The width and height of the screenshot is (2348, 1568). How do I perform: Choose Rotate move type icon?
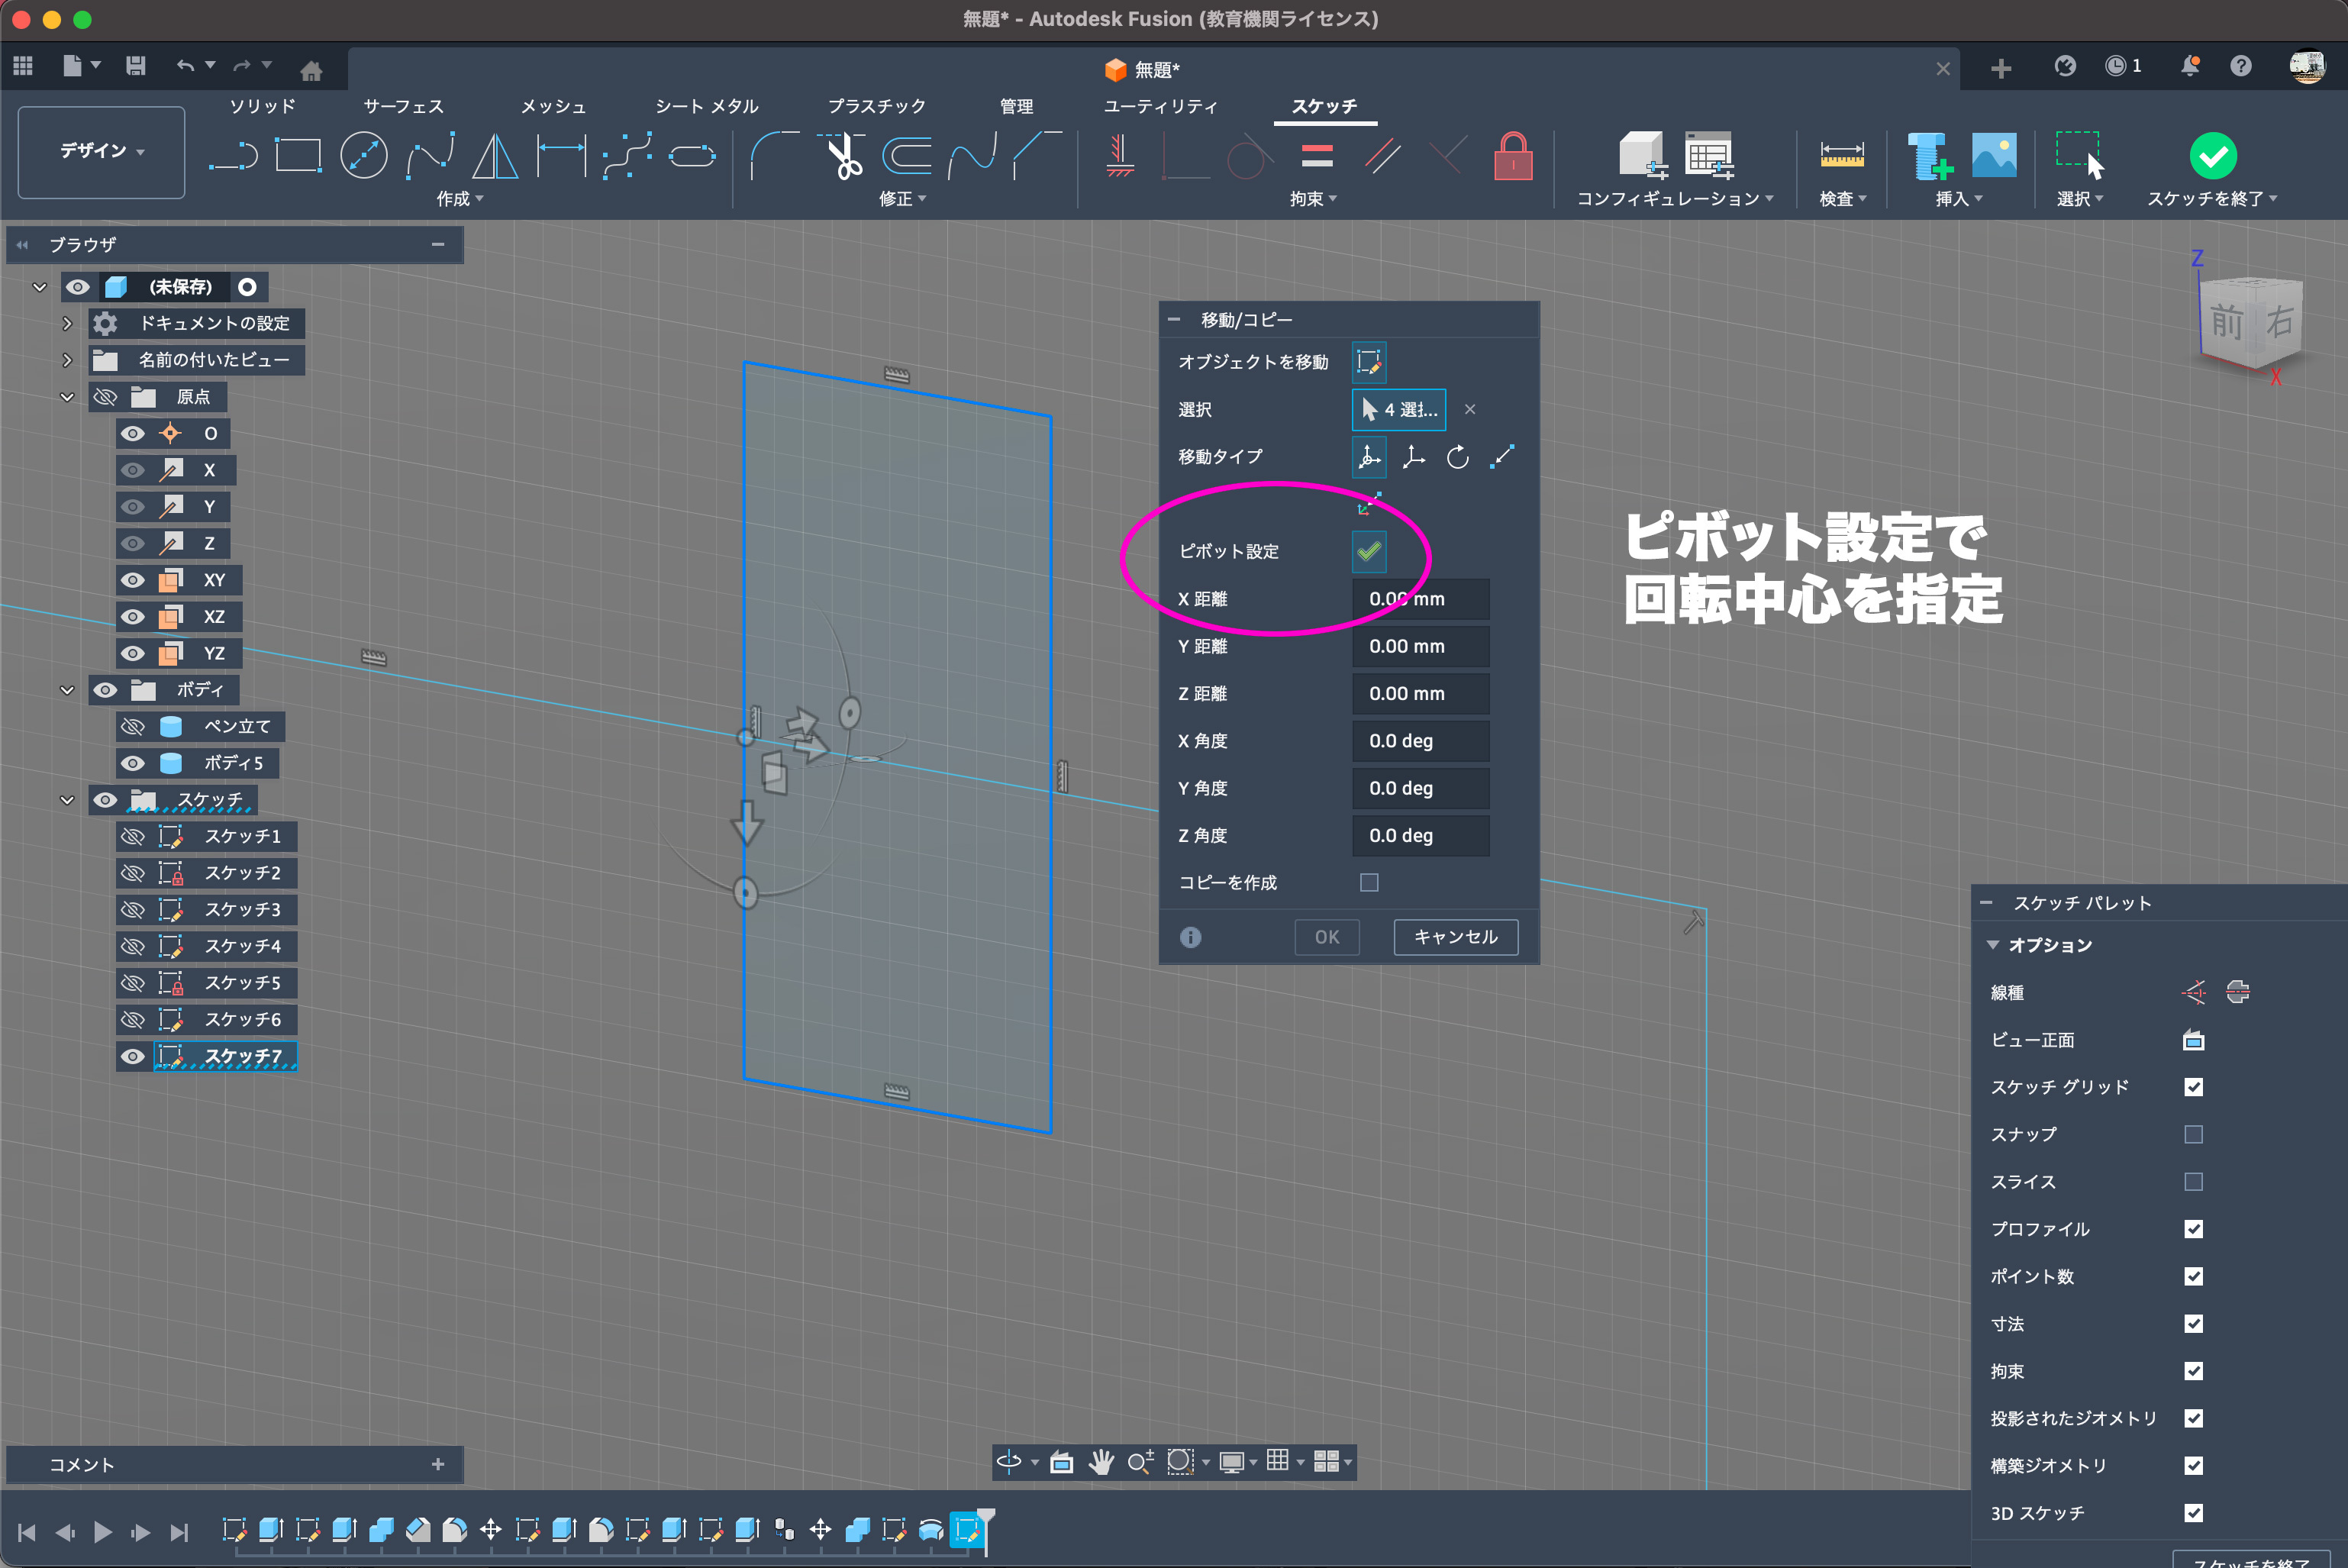tap(1457, 457)
